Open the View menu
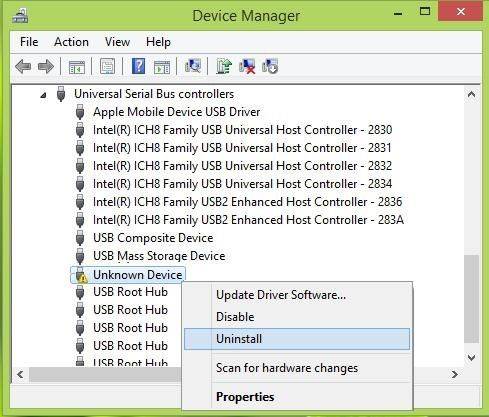489x417 pixels. (117, 42)
